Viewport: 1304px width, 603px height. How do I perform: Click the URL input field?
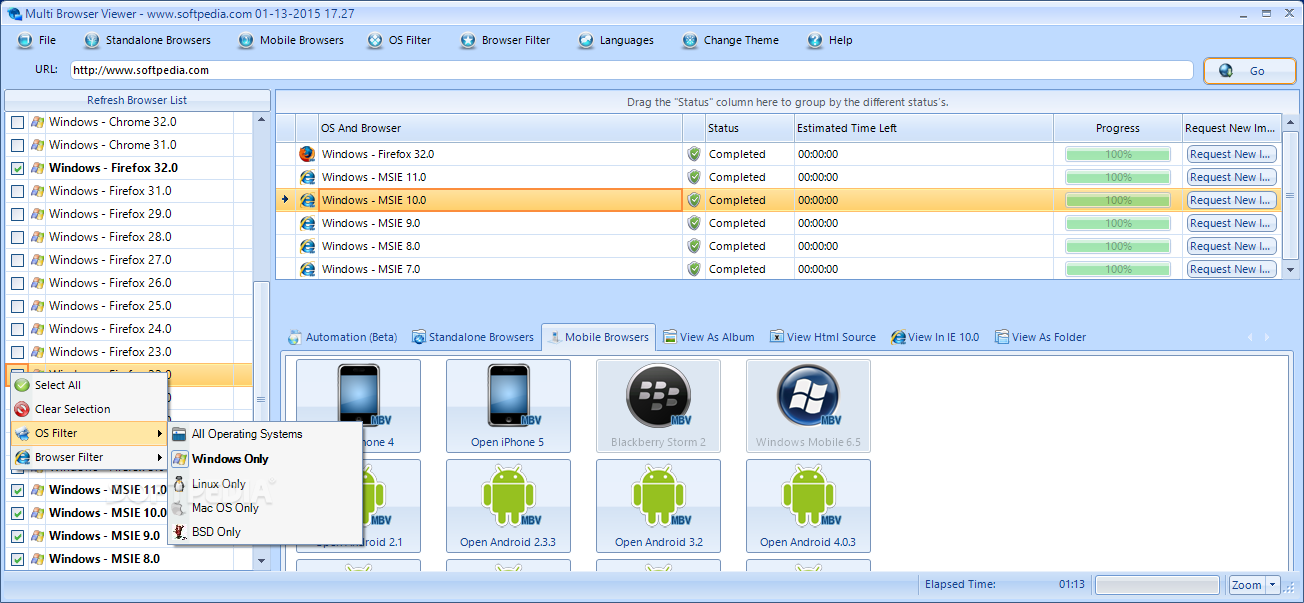[631, 70]
